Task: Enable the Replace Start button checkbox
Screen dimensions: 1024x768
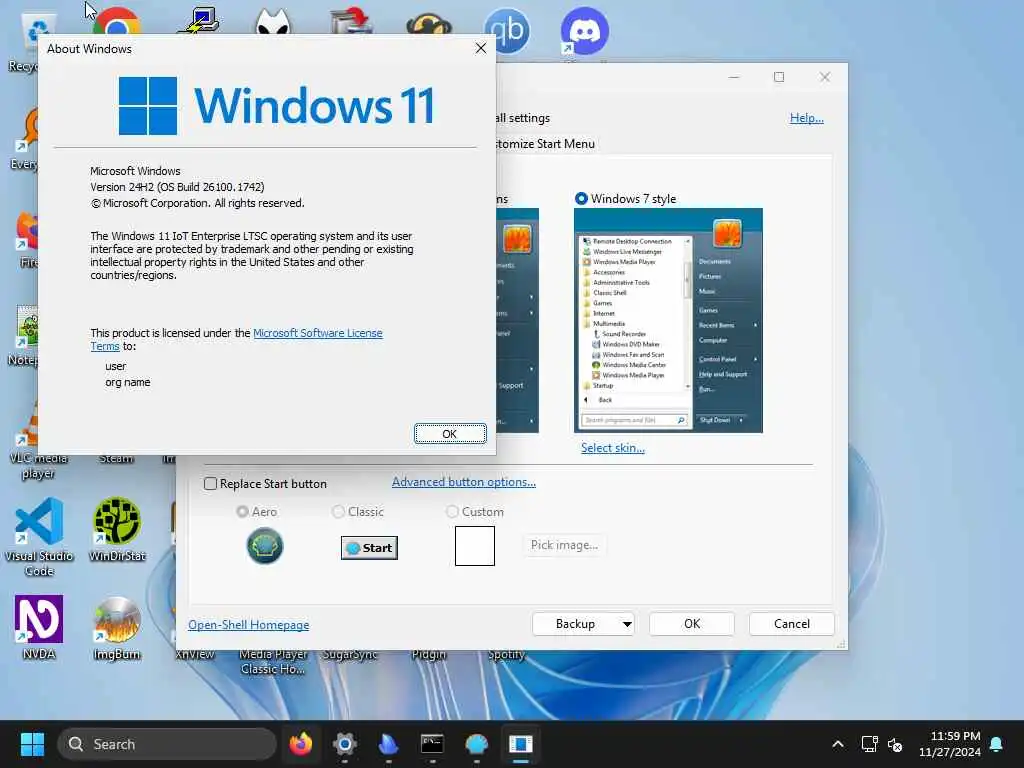Action: click(x=210, y=483)
